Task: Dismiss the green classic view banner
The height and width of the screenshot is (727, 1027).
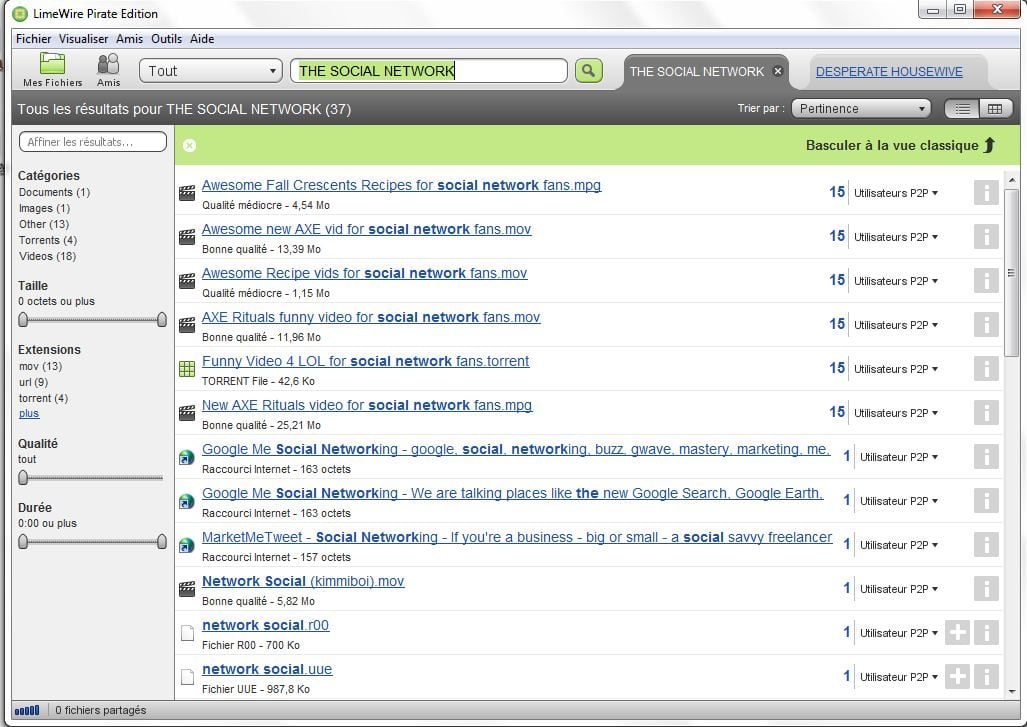Action: (x=189, y=145)
